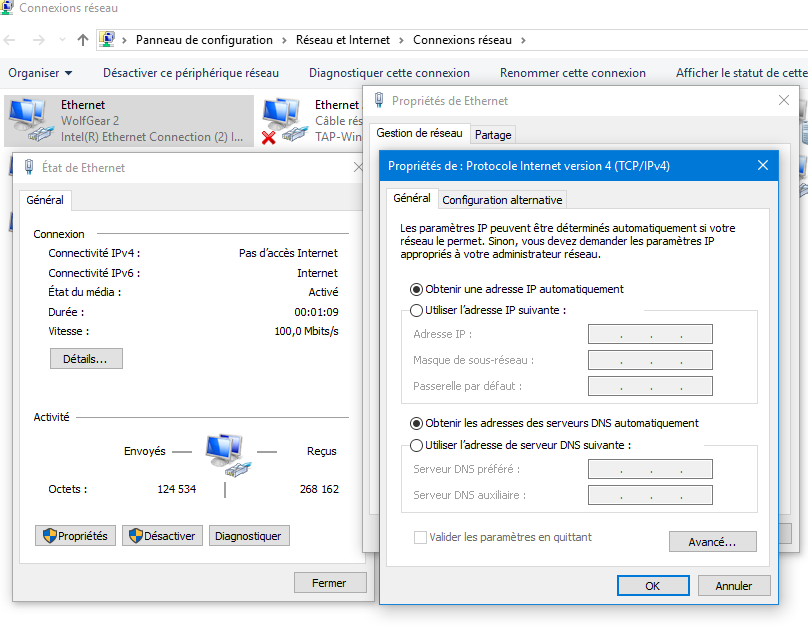Click the '124 534' sent octets value
This screenshot has width=808, height=627.
(x=177, y=489)
